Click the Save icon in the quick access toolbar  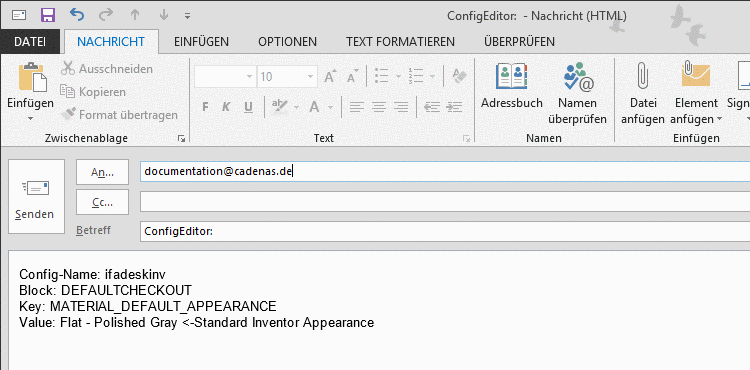(x=48, y=15)
